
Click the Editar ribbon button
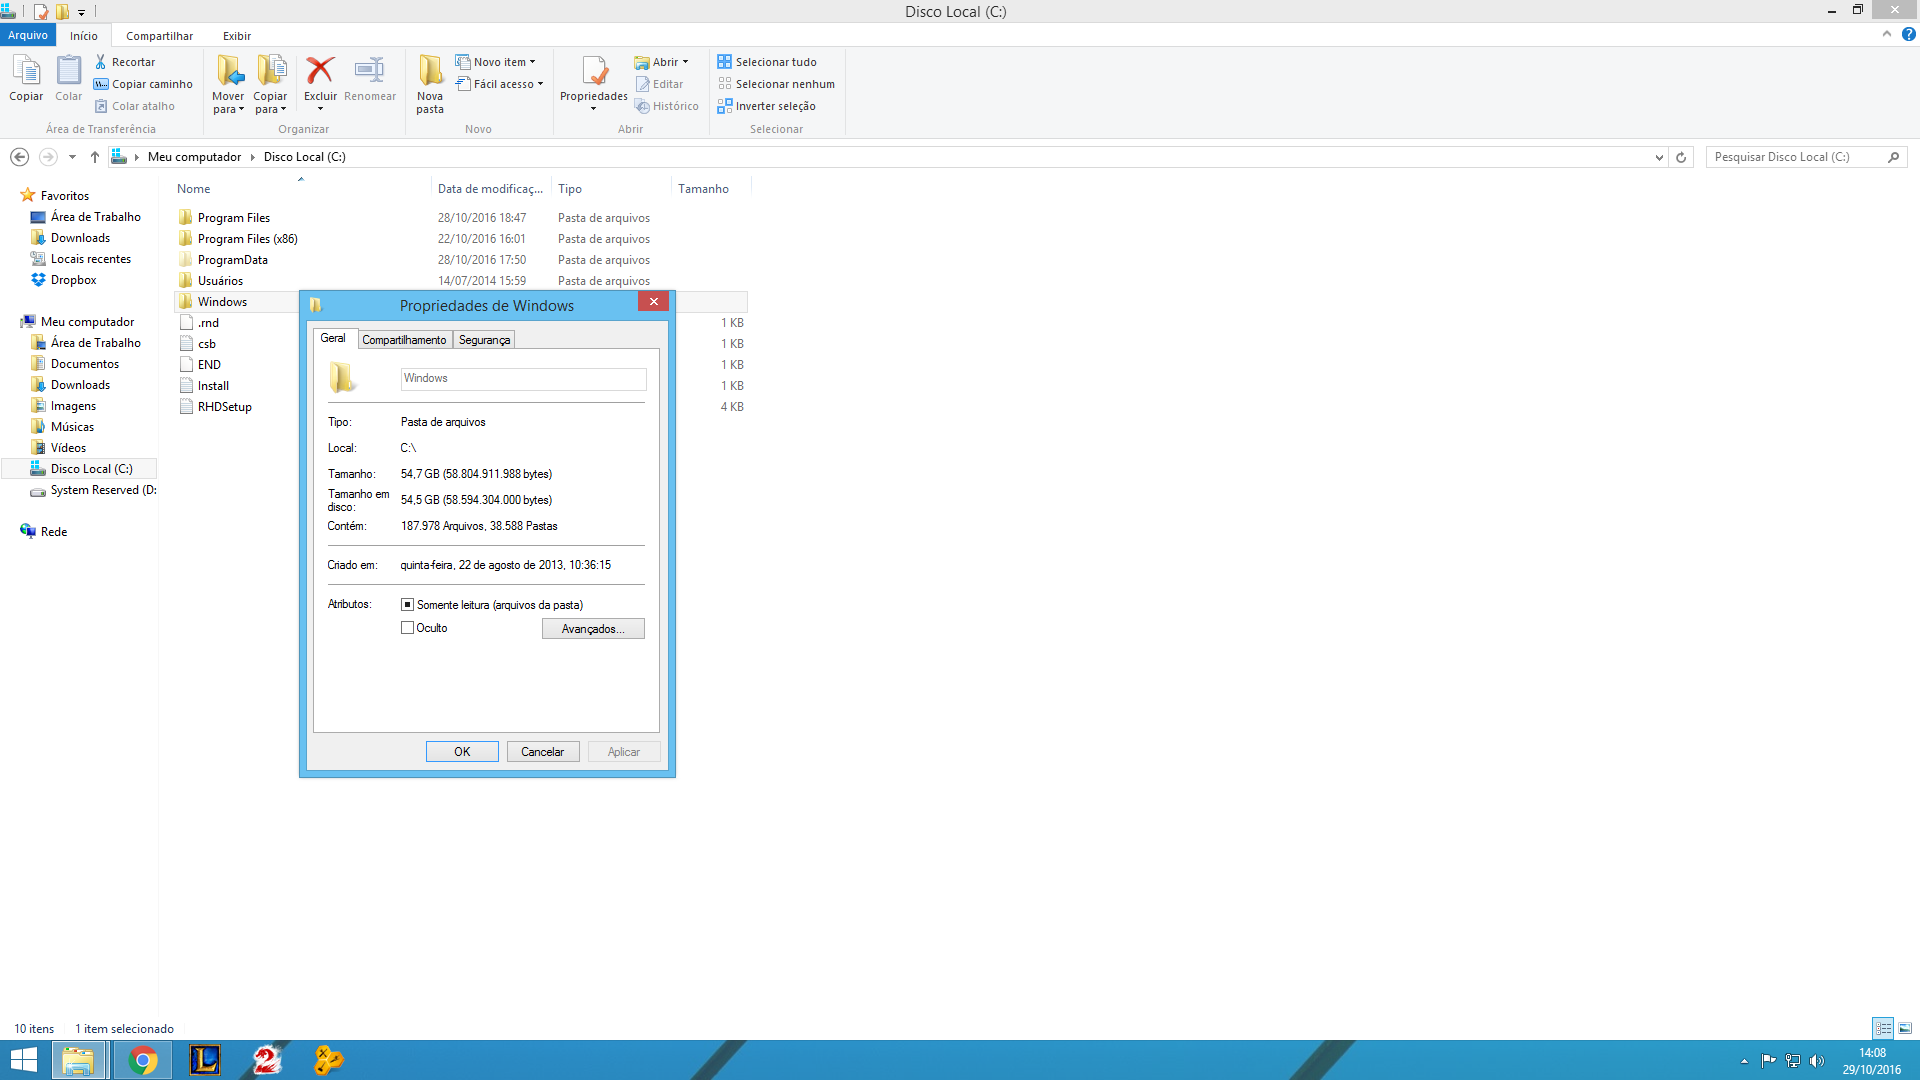point(659,84)
